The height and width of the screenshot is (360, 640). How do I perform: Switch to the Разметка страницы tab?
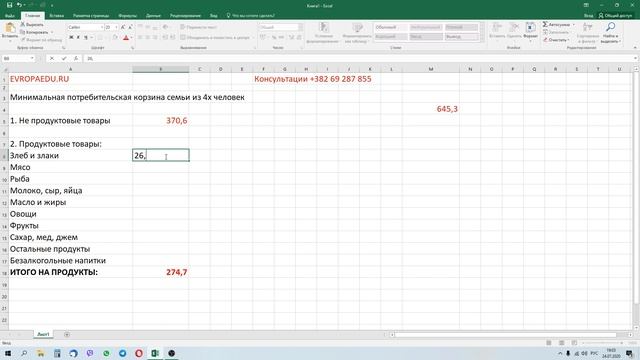click(x=91, y=16)
